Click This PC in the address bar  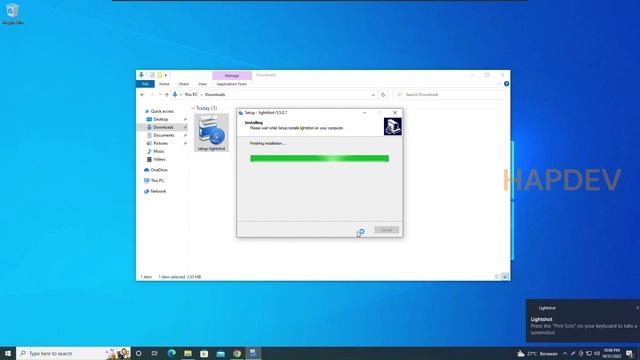(x=191, y=95)
